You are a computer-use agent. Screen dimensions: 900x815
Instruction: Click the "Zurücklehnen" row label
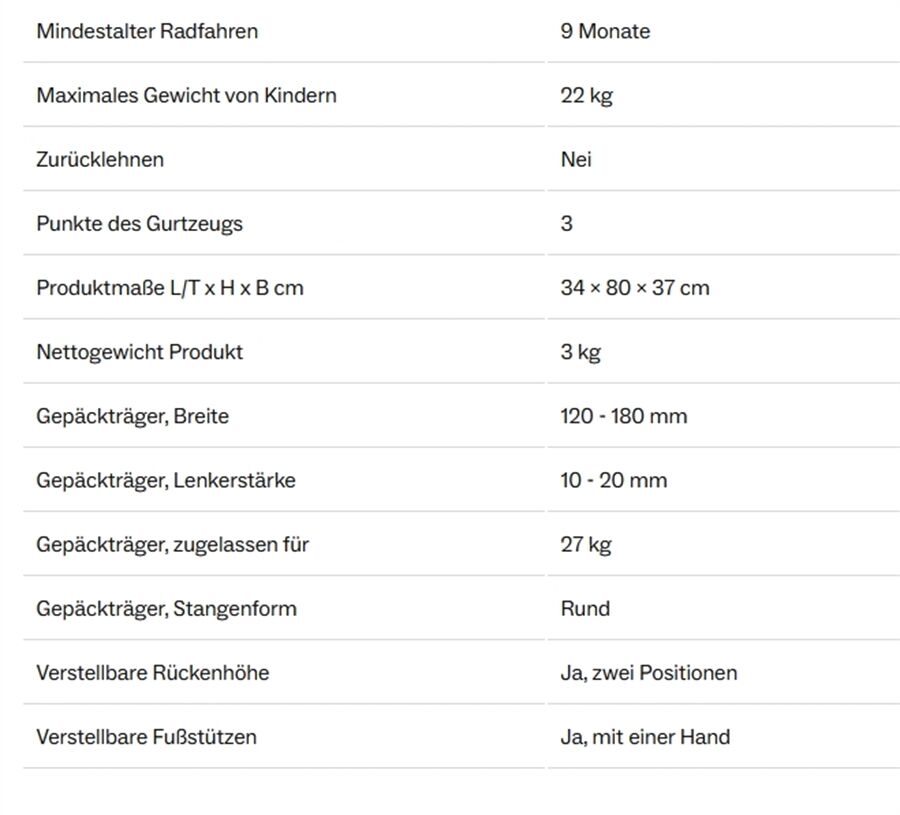pyautogui.click(x=100, y=159)
